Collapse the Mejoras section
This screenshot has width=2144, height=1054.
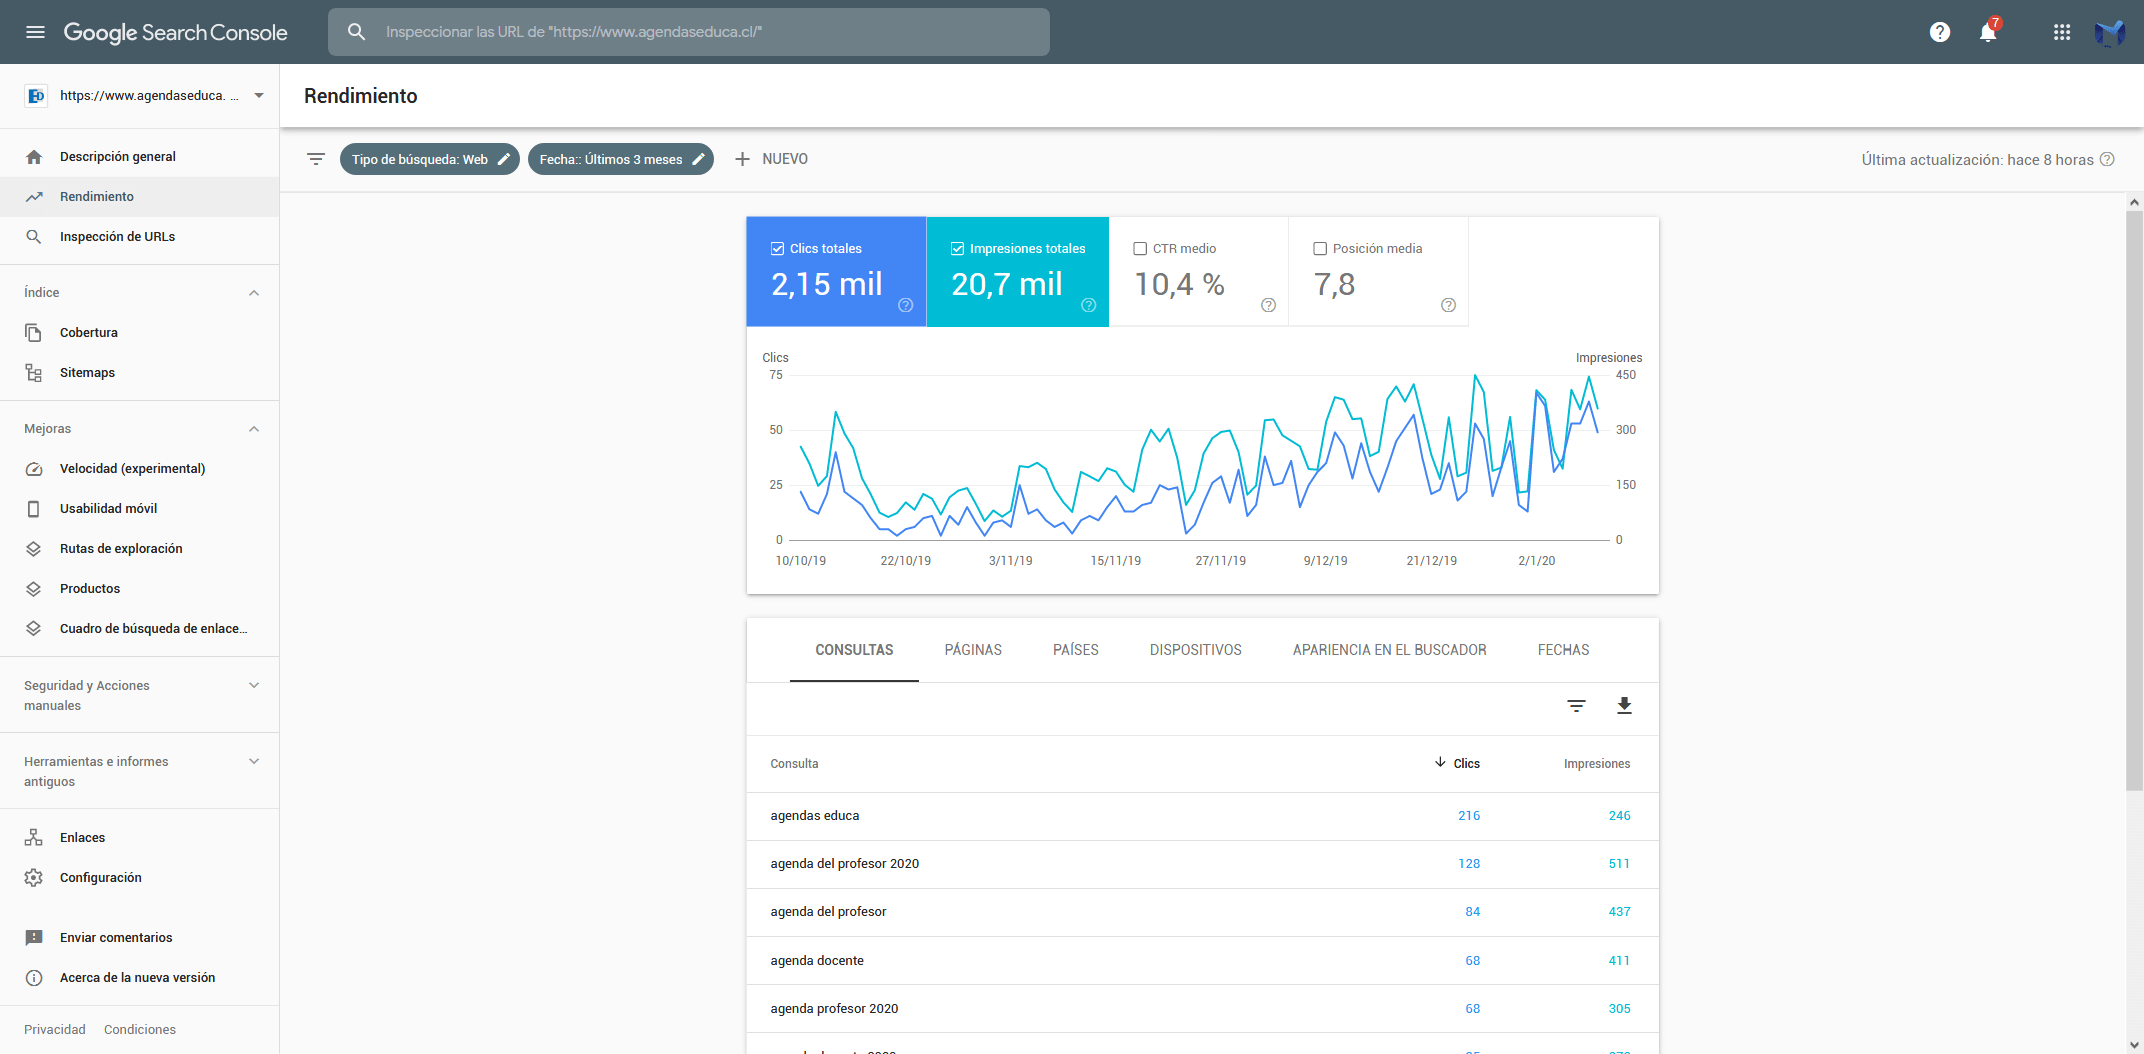pos(254,429)
